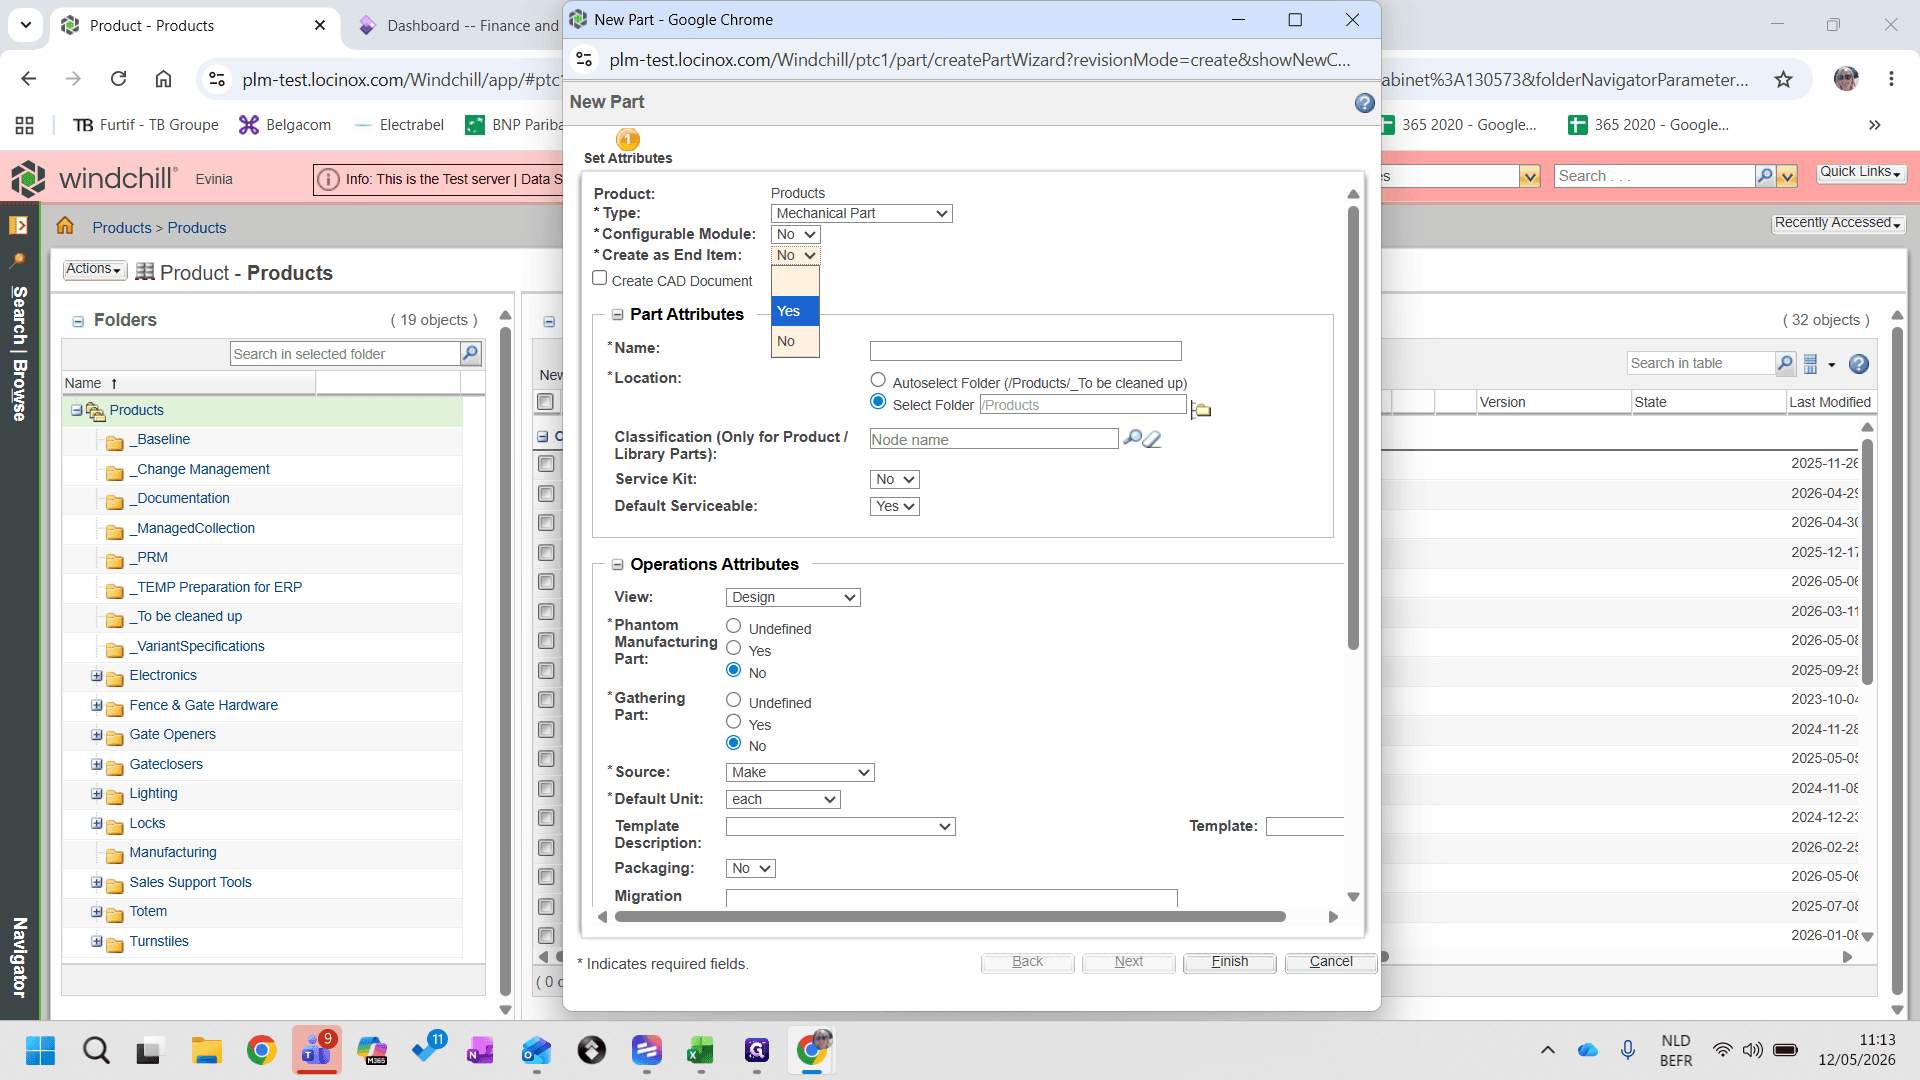The width and height of the screenshot is (1920, 1080).
Task: Open the Default Unit dropdown showing each
Action: tap(782, 799)
